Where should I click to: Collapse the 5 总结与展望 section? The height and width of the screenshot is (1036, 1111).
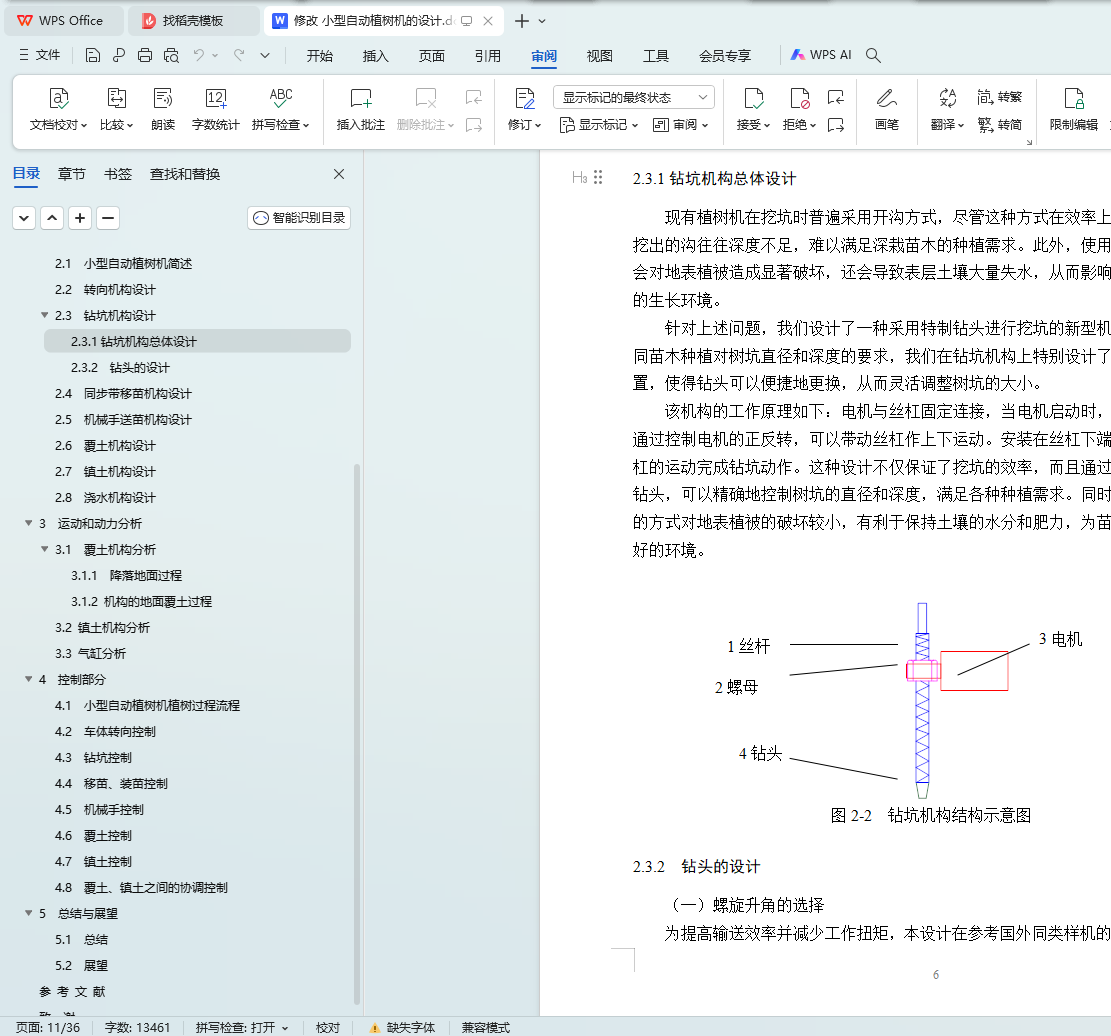pyautogui.click(x=29, y=913)
